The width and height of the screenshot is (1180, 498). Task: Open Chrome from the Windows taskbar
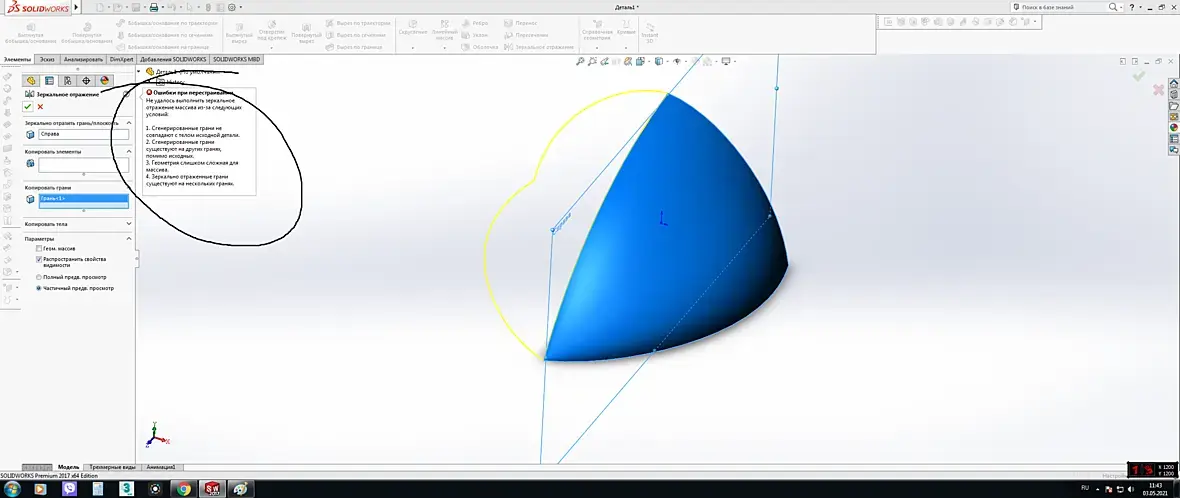pyautogui.click(x=184, y=489)
